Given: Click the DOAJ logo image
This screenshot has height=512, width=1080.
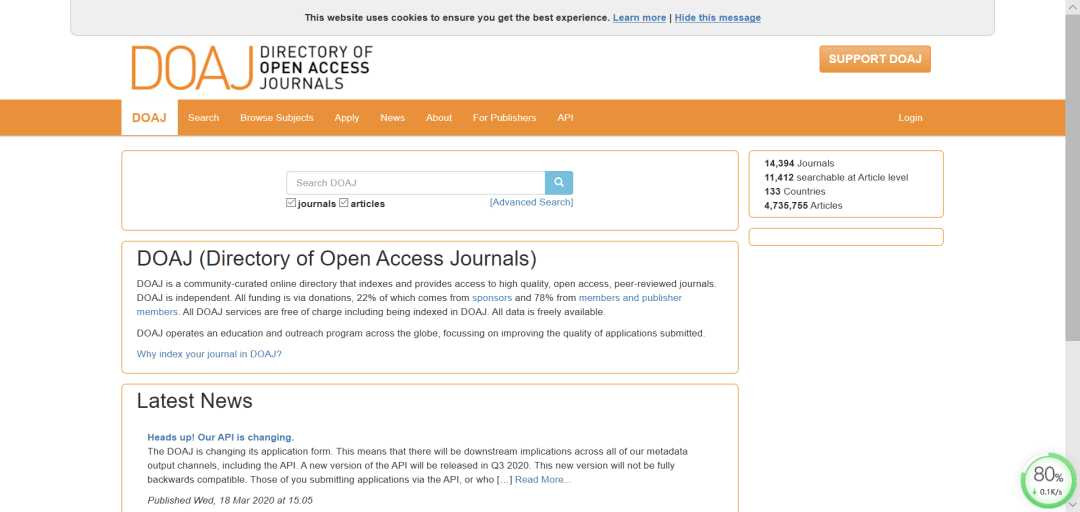Looking at the screenshot, I should (x=251, y=68).
